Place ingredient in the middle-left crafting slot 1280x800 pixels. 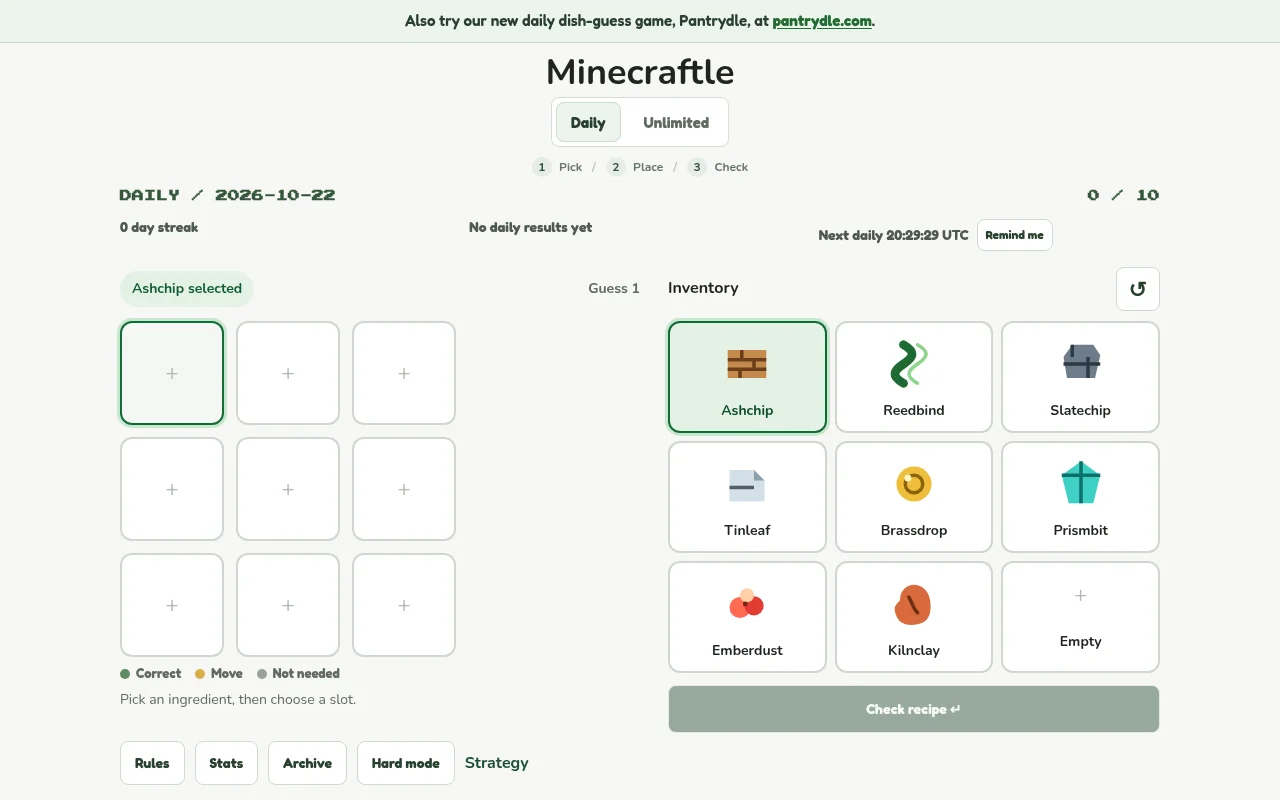tap(172, 489)
